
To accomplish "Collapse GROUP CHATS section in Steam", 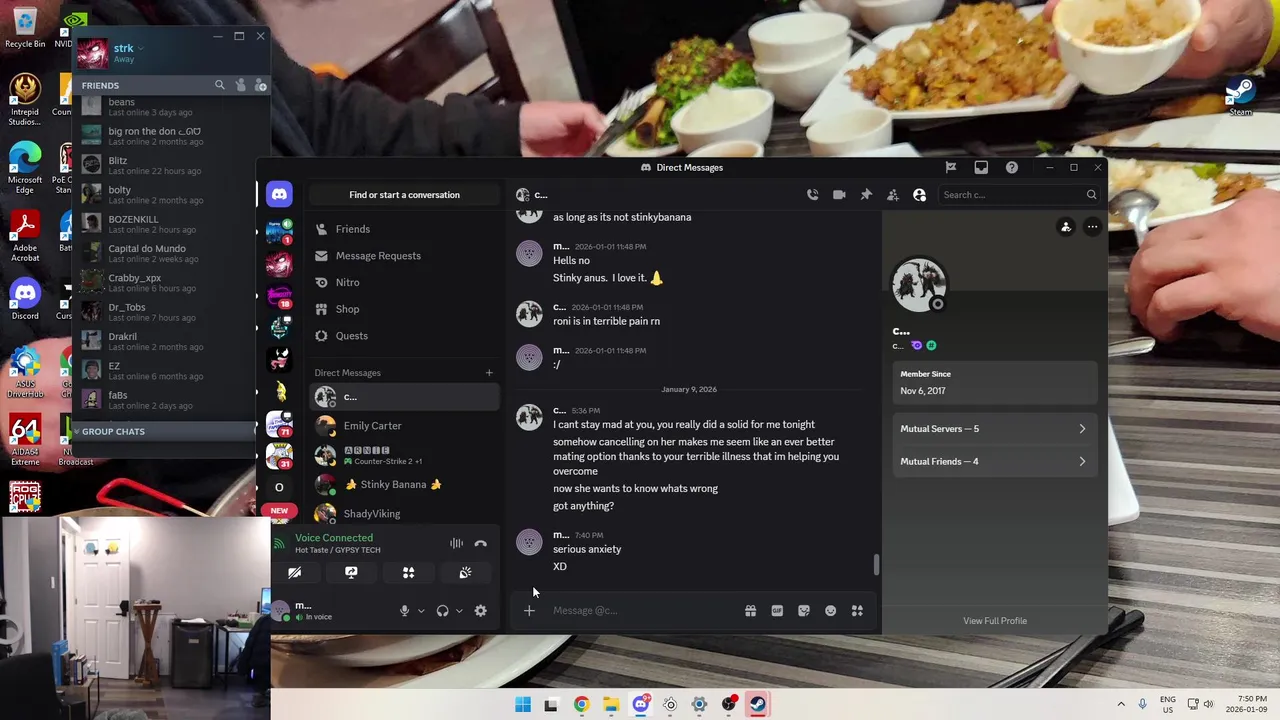I will [165, 431].
